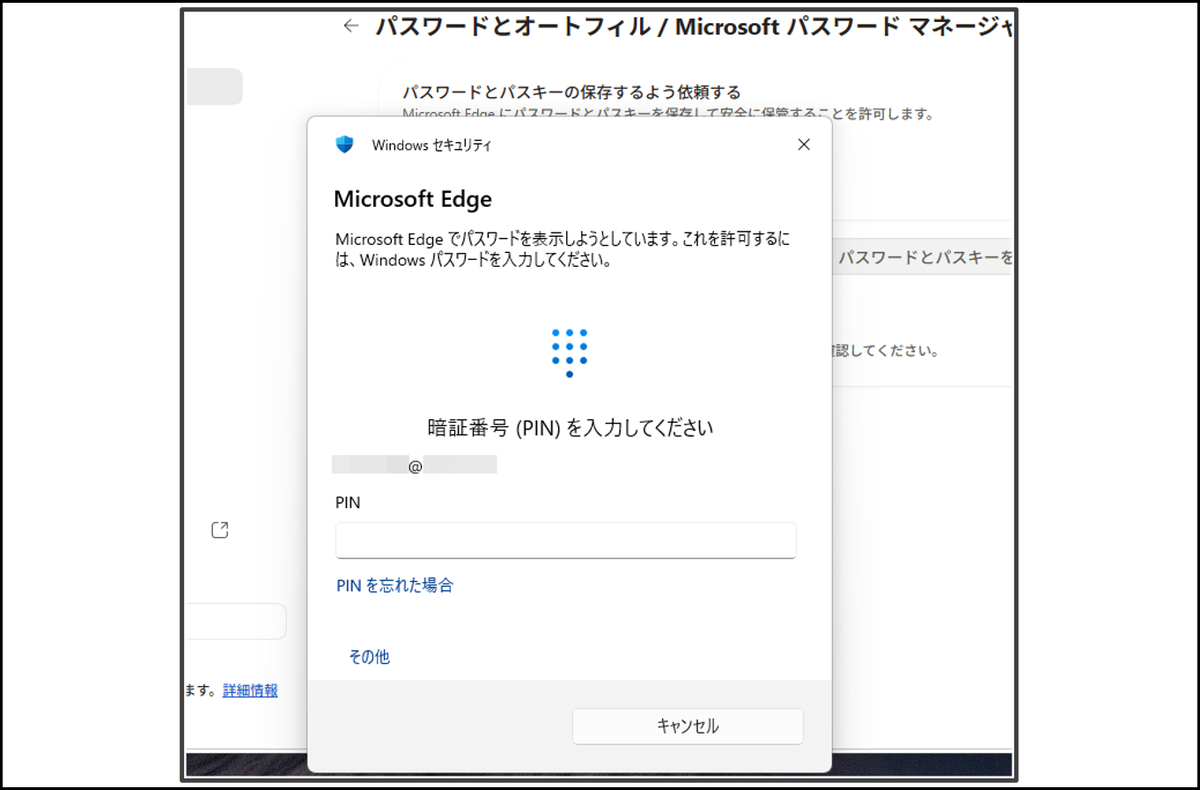
Task: Click the 'パスワードとパスキーを' field behind the dialog
Action: point(923,258)
